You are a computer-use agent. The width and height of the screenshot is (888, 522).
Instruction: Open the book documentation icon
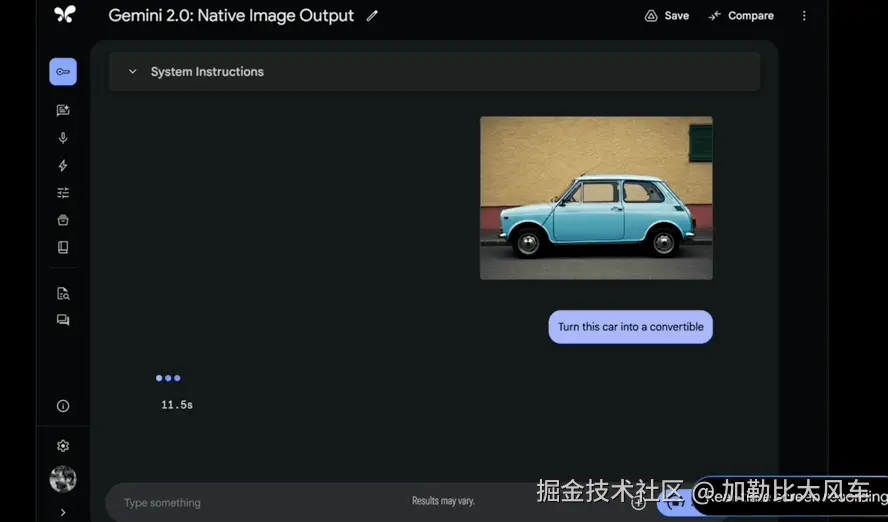(63, 247)
